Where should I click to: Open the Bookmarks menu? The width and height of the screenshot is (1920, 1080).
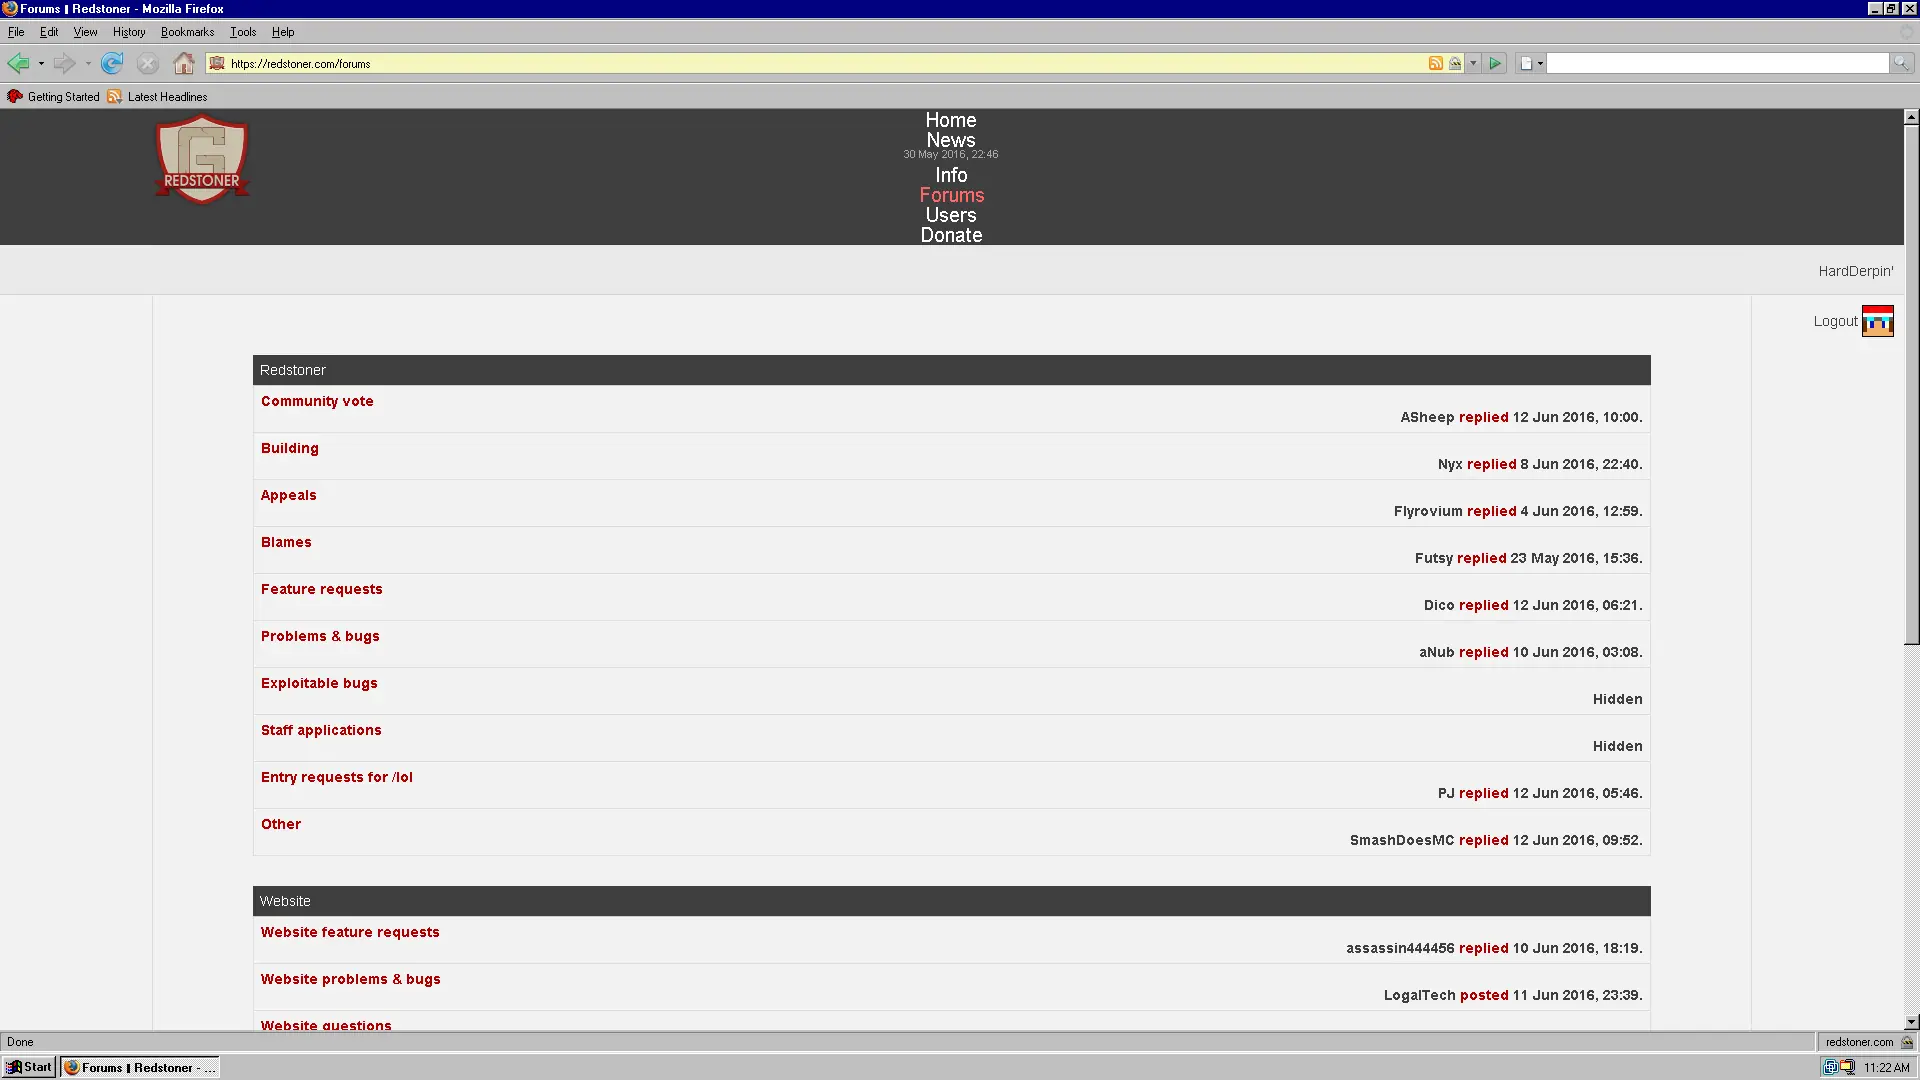point(187,32)
